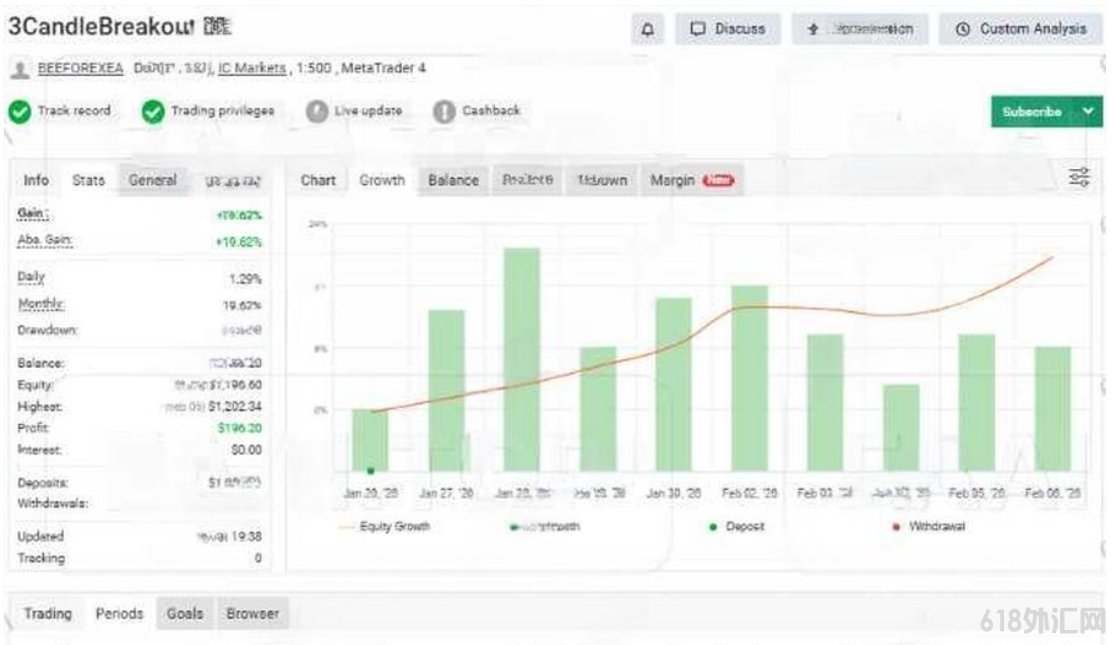The image size is (1113, 645).
Task: Click the Interest value $0.00
Action: tap(246, 450)
